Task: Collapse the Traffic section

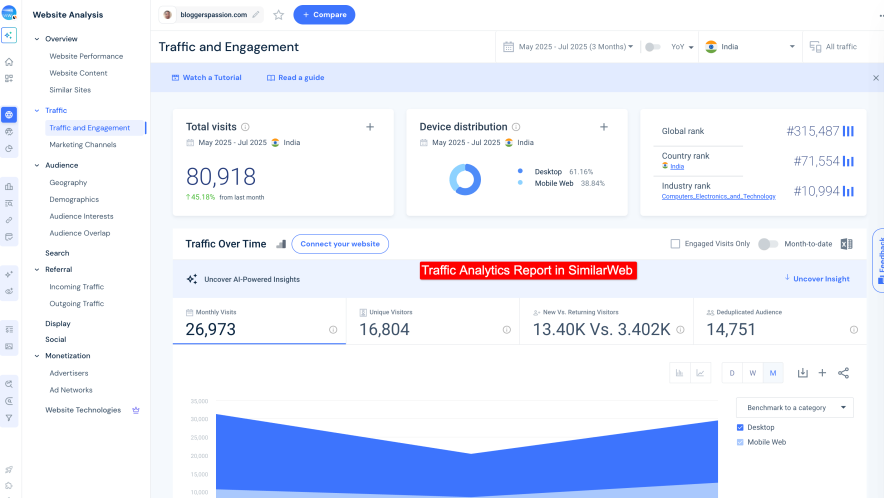Action: click(x=37, y=111)
